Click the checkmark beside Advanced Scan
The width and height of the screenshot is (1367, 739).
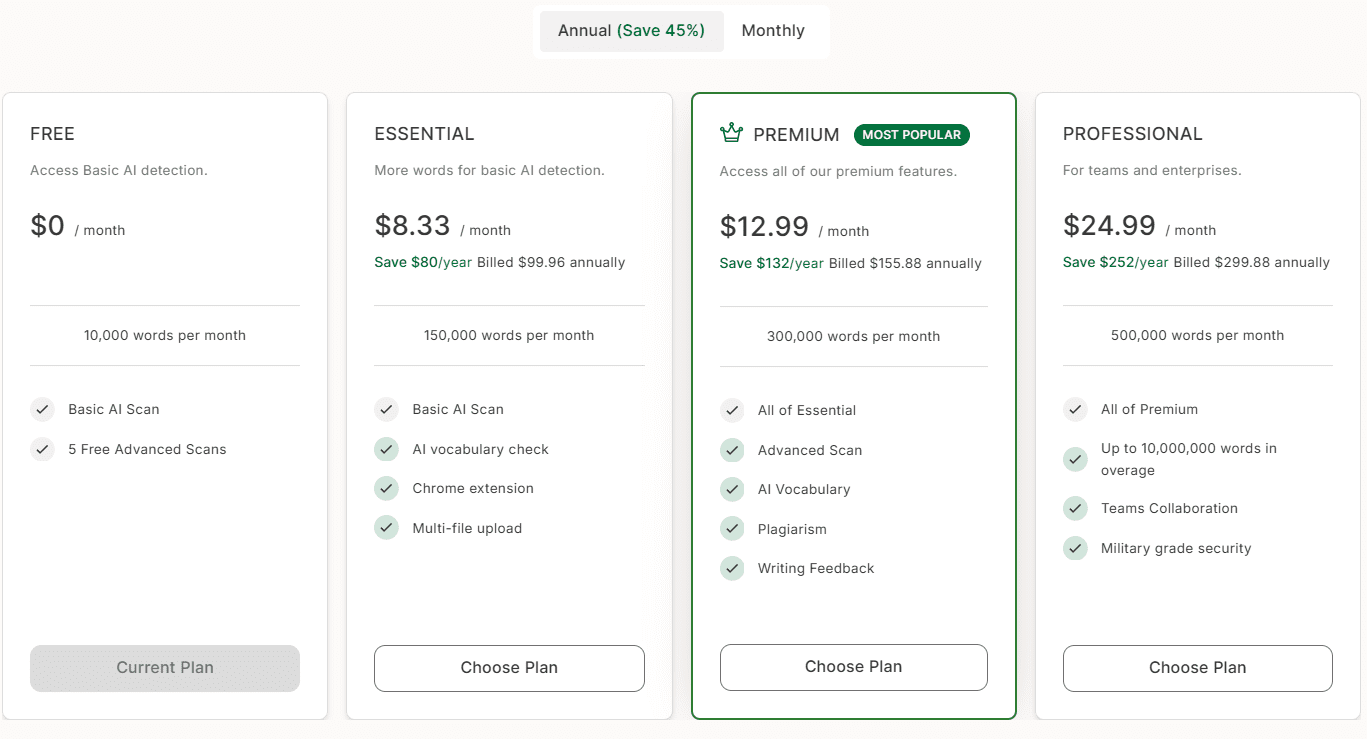pyautogui.click(x=731, y=450)
